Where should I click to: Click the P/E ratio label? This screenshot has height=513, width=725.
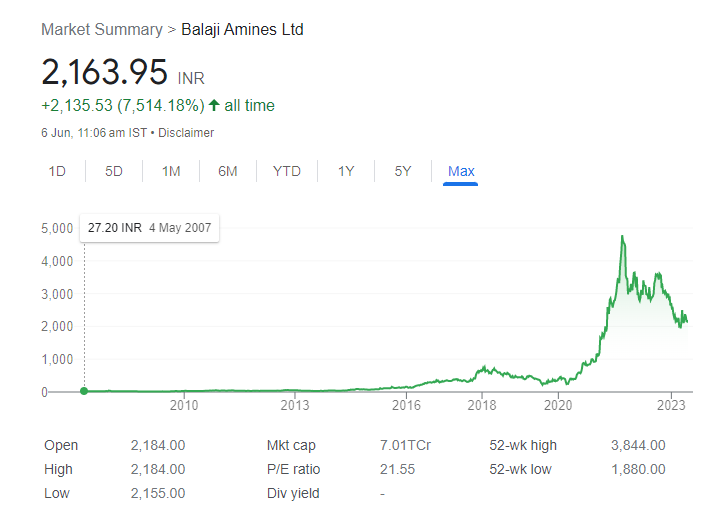291,469
